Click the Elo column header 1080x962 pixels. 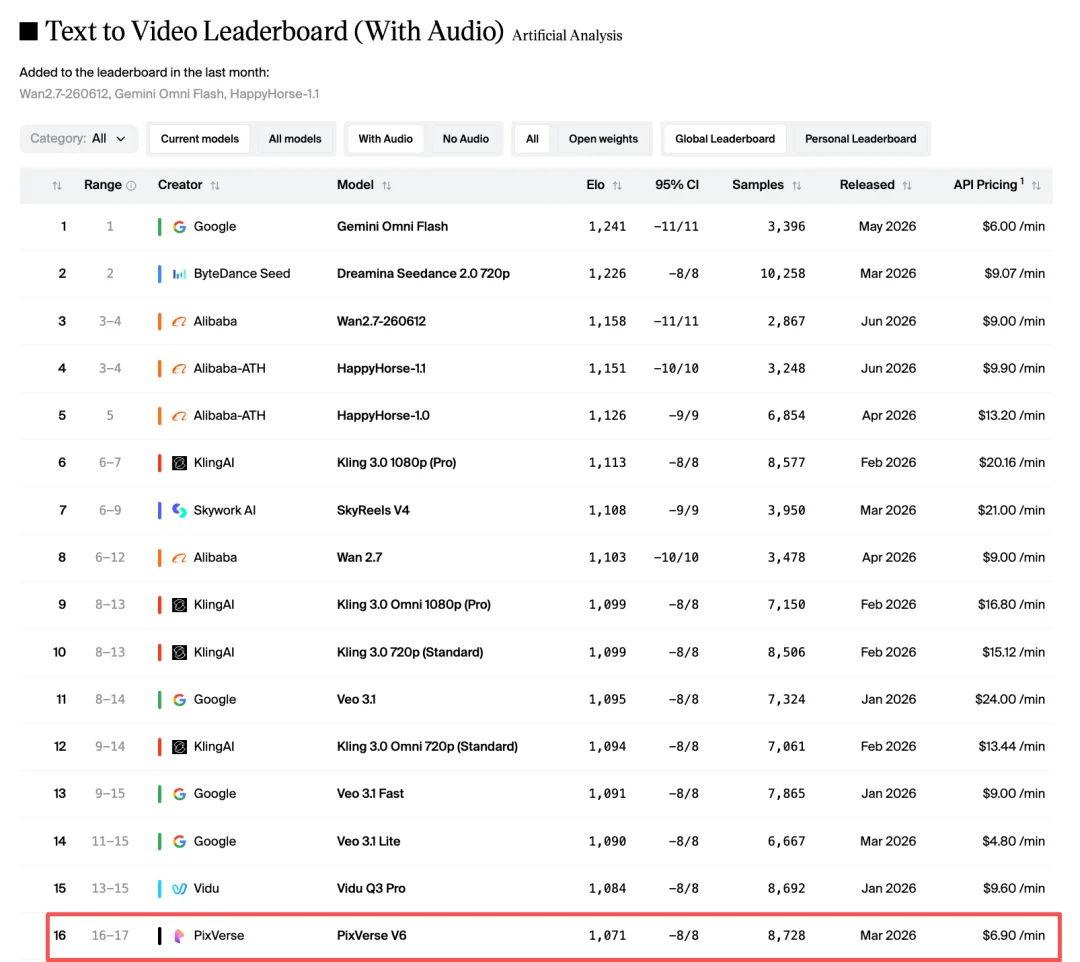point(595,185)
